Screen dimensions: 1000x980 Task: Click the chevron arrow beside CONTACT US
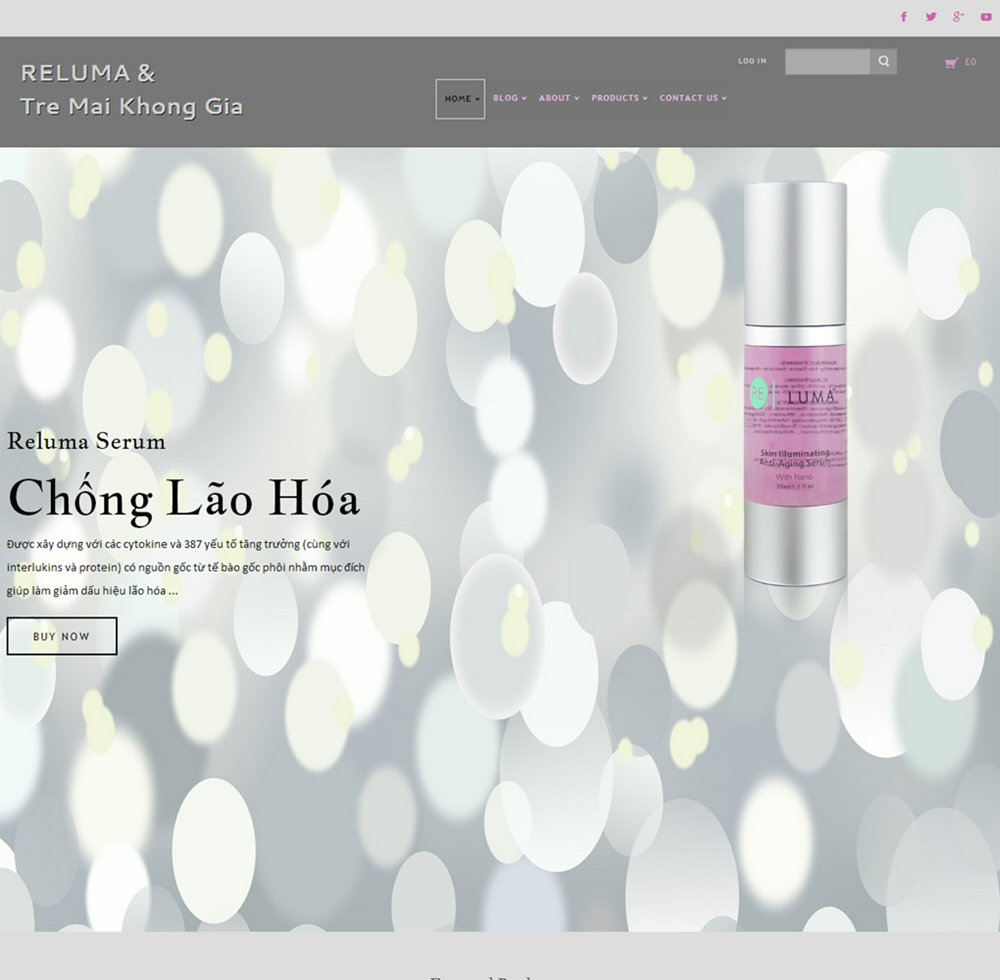(724, 98)
